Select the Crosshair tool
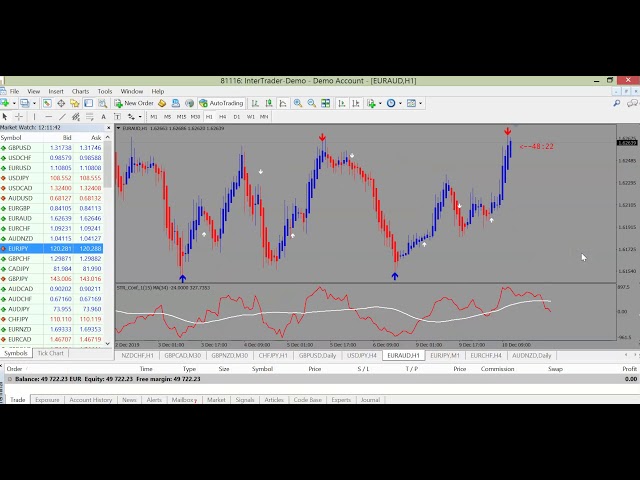Viewport: 640px width, 480px height. click(x=20, y=116)
